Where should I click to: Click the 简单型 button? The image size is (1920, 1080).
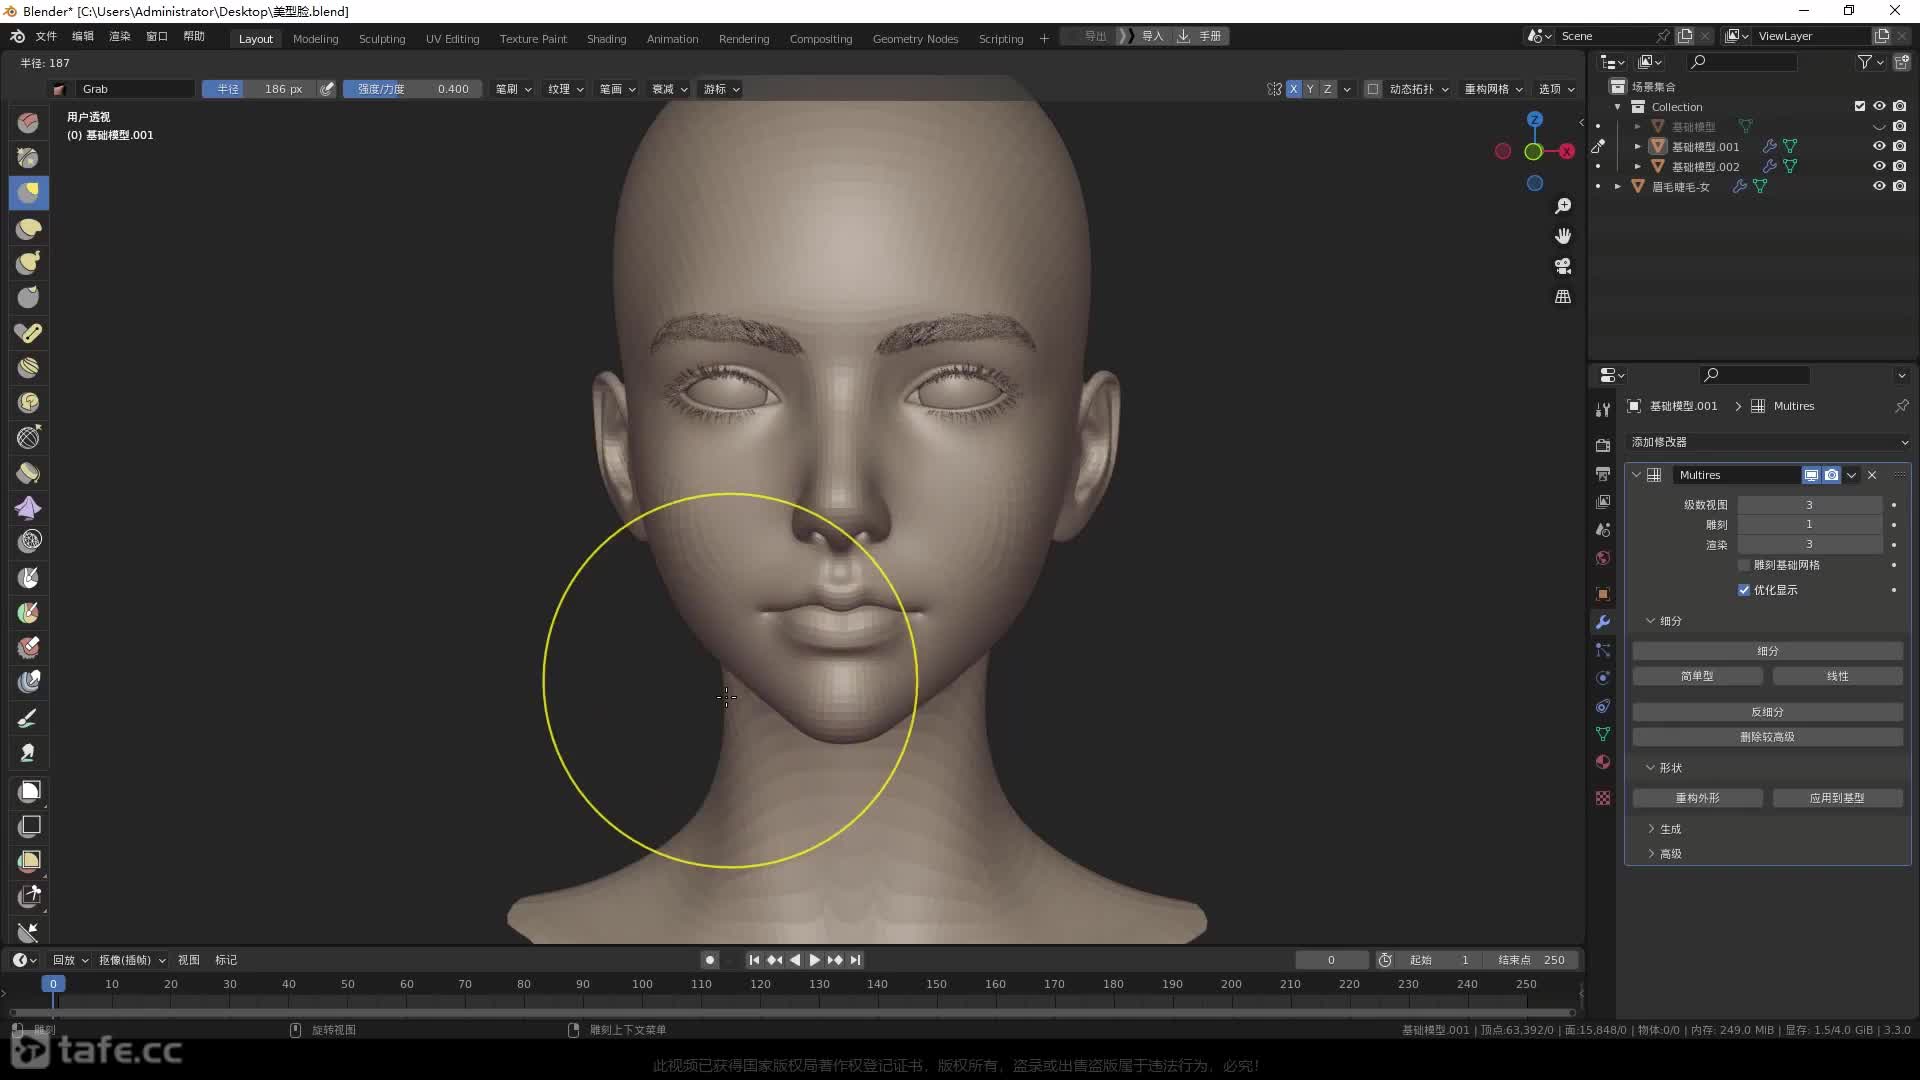[x=1697, y=676]
